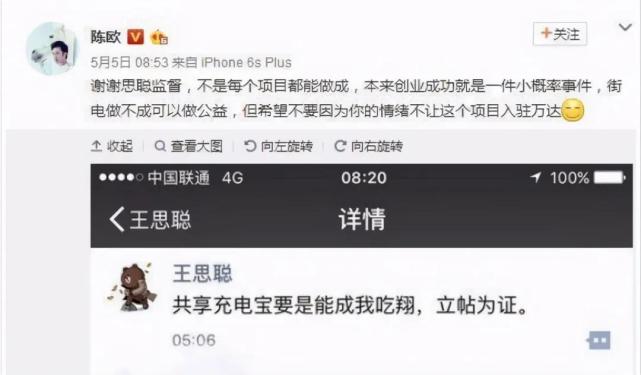
Task: Click the 详情 title in the header
Action: click(362, 219)
